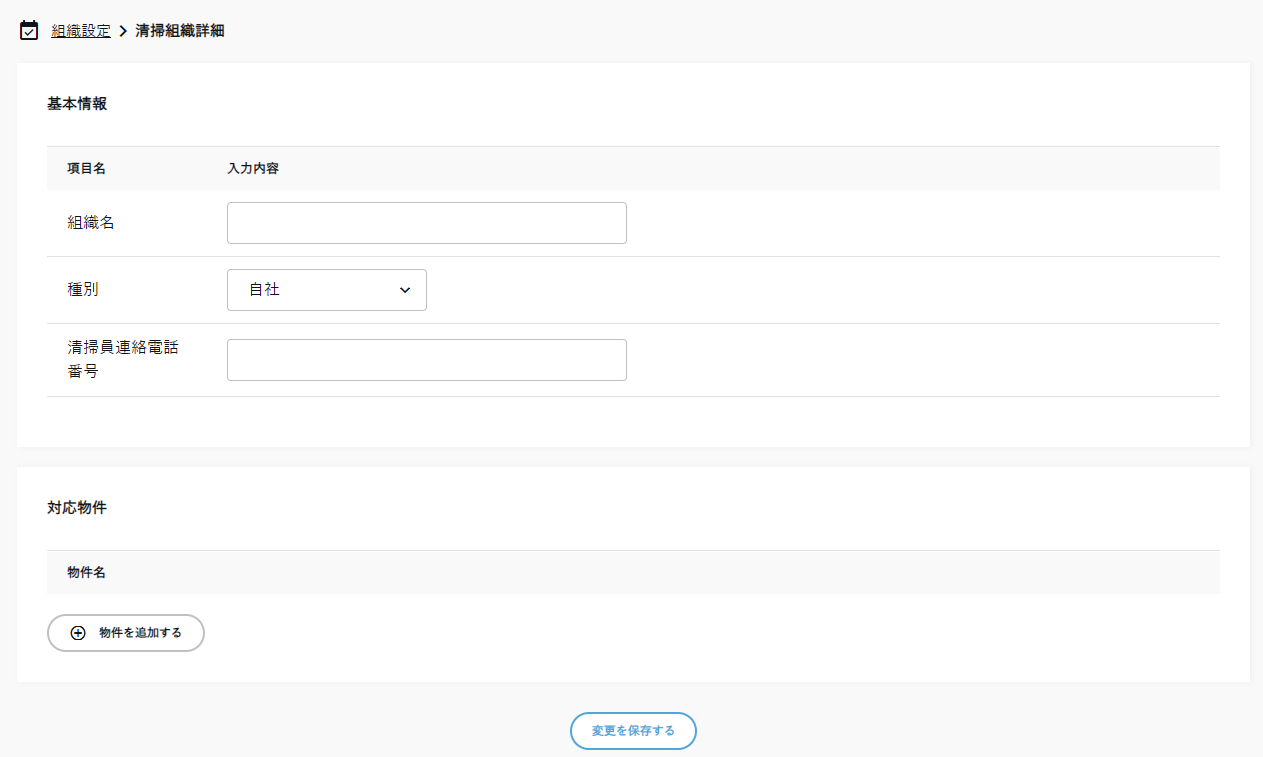Go back to 組織設定 via breadcrumb link

pos(81,31)
